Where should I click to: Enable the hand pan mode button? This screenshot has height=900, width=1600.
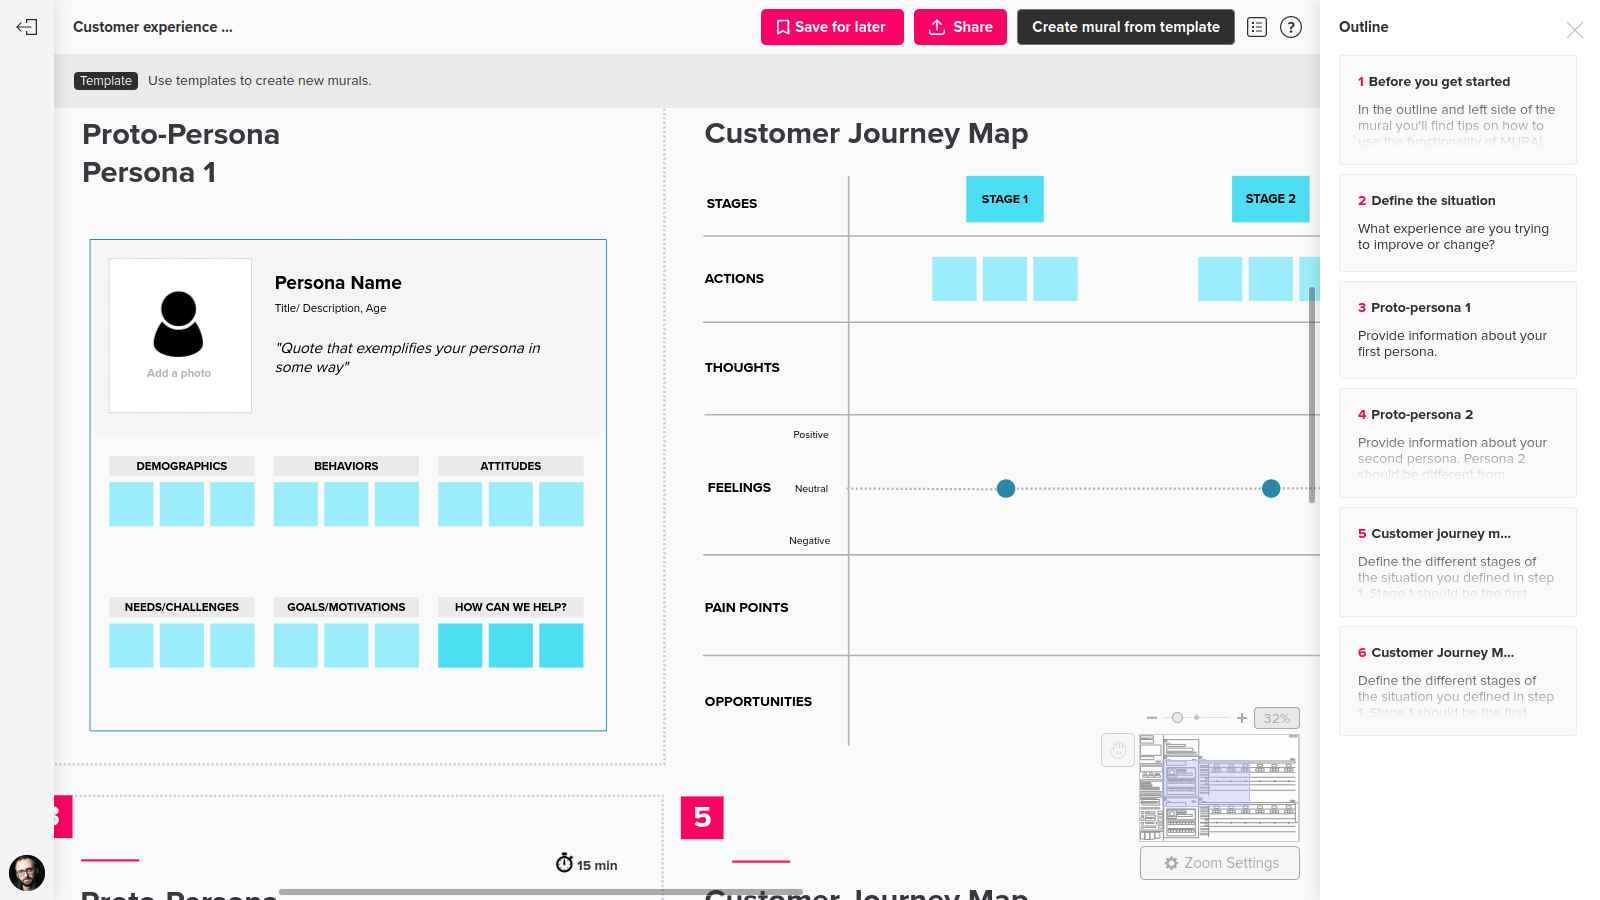[1118, 750]
